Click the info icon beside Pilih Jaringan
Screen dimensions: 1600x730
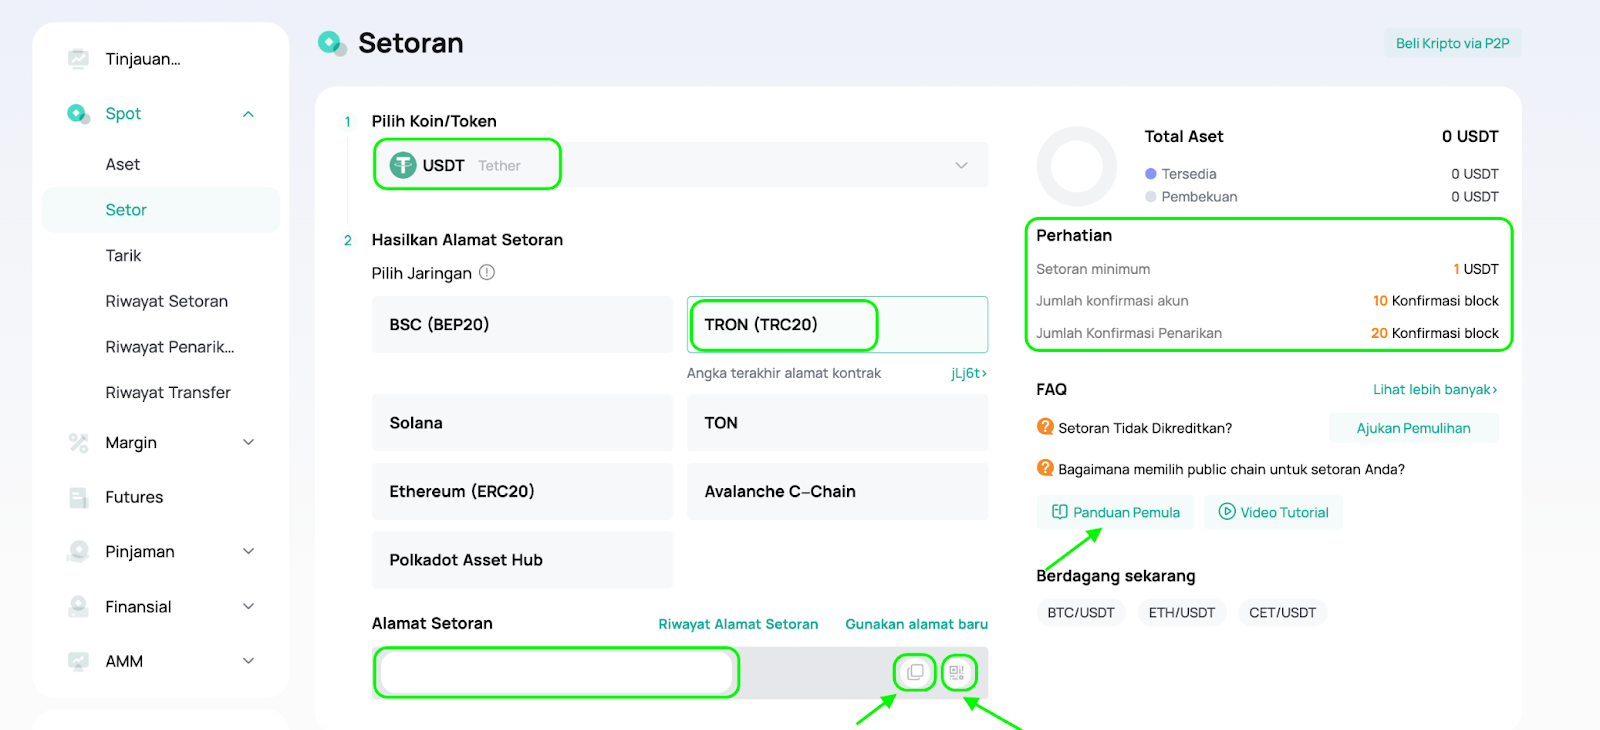[487, 272]
